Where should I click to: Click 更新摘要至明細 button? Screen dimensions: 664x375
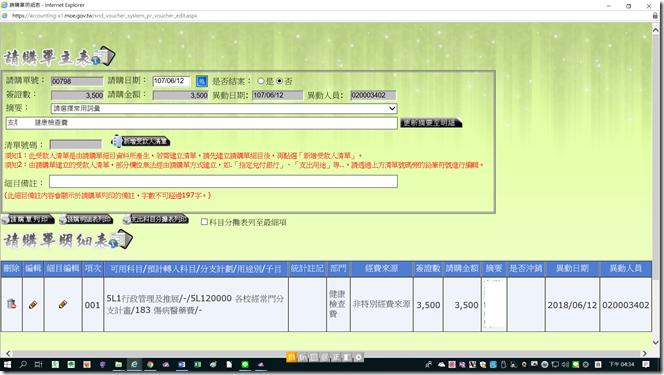(431, 123)
